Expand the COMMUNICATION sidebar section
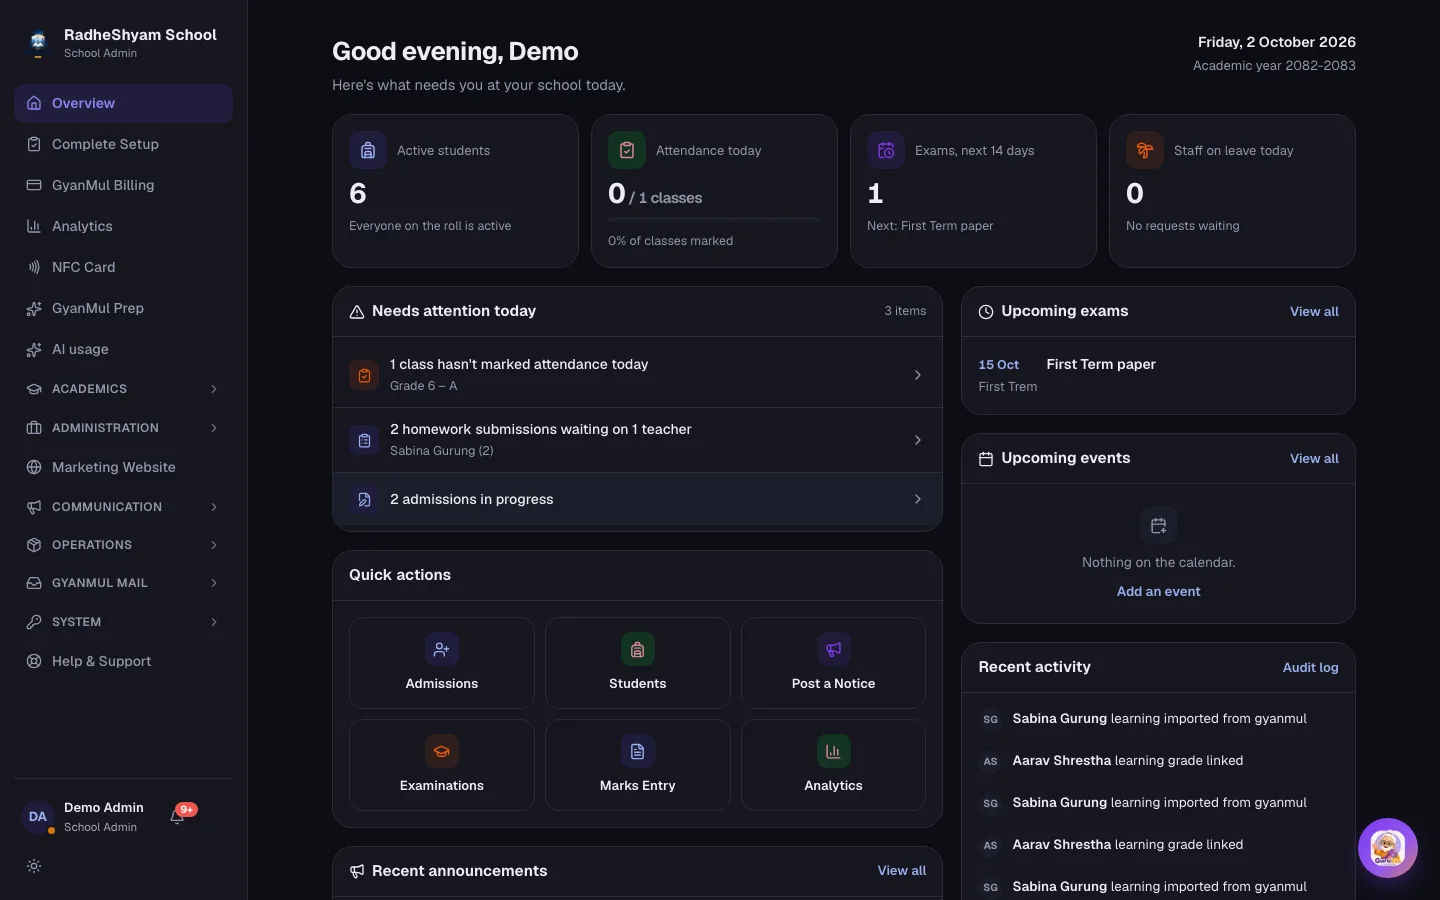 (x=124, y=507)
